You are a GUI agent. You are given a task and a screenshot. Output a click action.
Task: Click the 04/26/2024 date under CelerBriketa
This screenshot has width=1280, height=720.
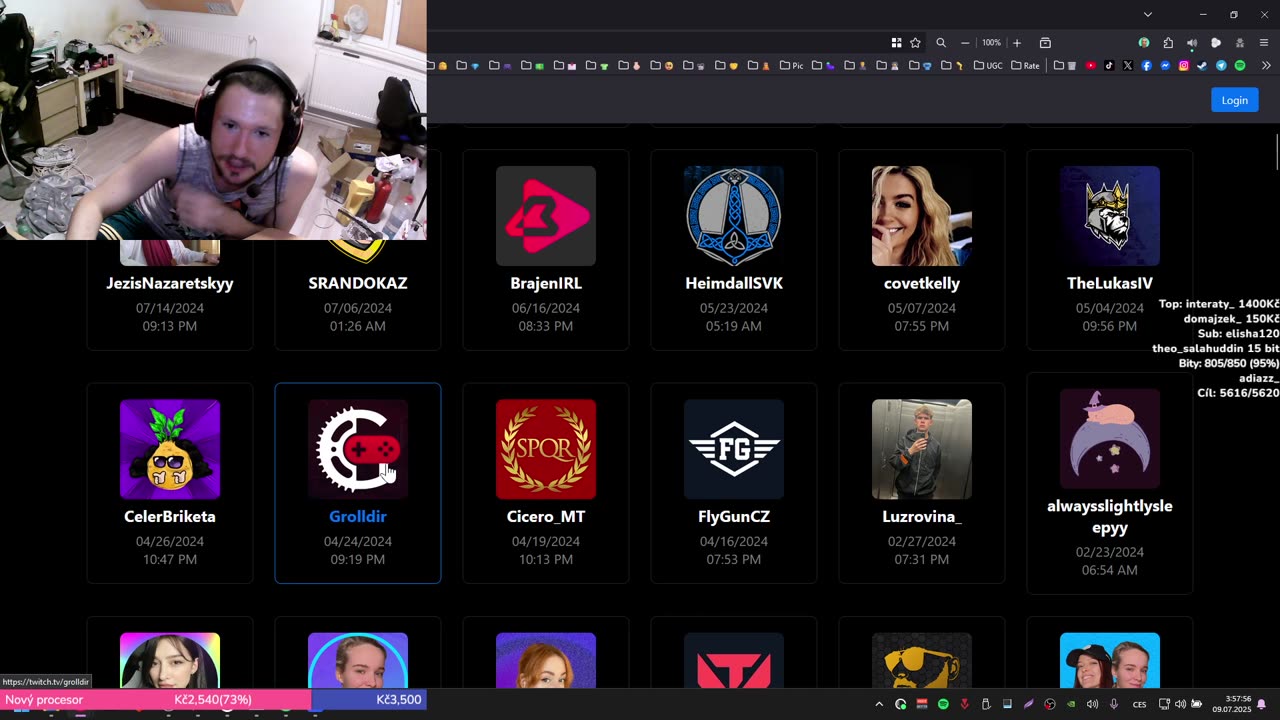click(170, 541)
